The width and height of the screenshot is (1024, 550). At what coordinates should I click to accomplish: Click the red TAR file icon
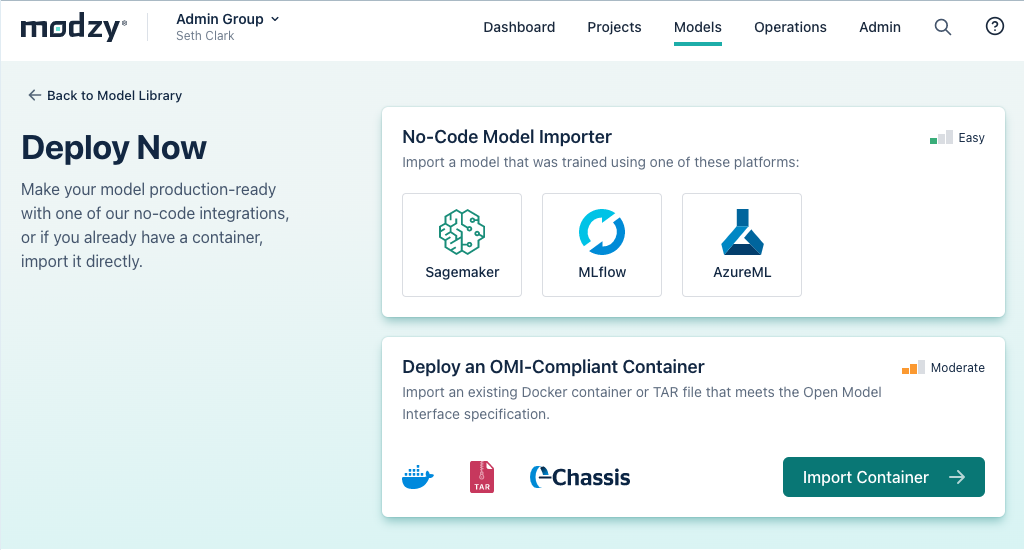point(482,477)
